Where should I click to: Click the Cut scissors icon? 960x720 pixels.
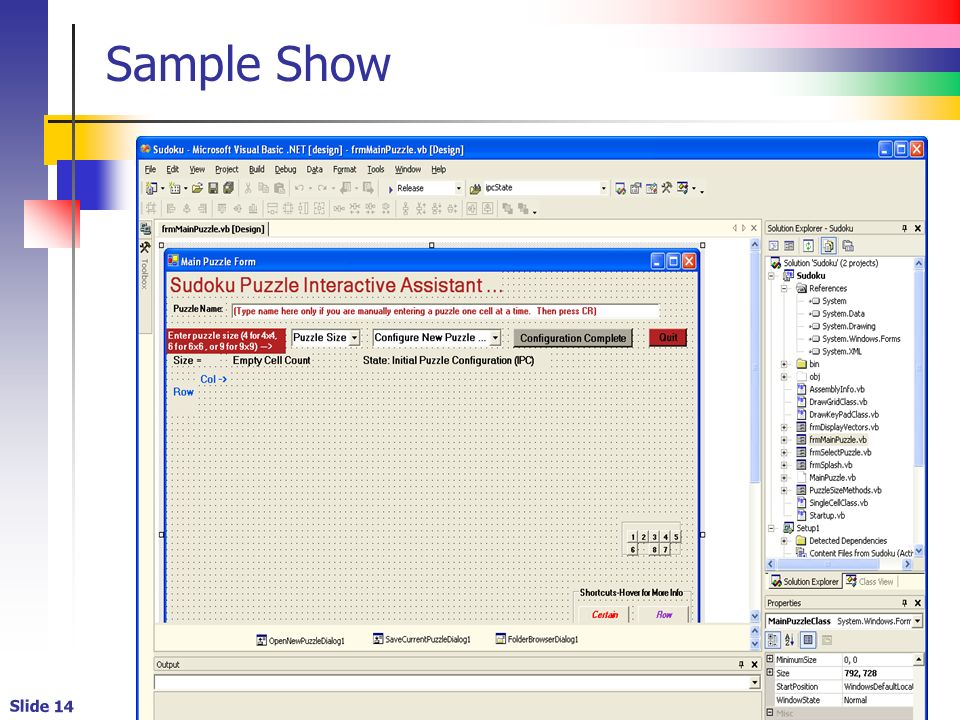(248, 188)
